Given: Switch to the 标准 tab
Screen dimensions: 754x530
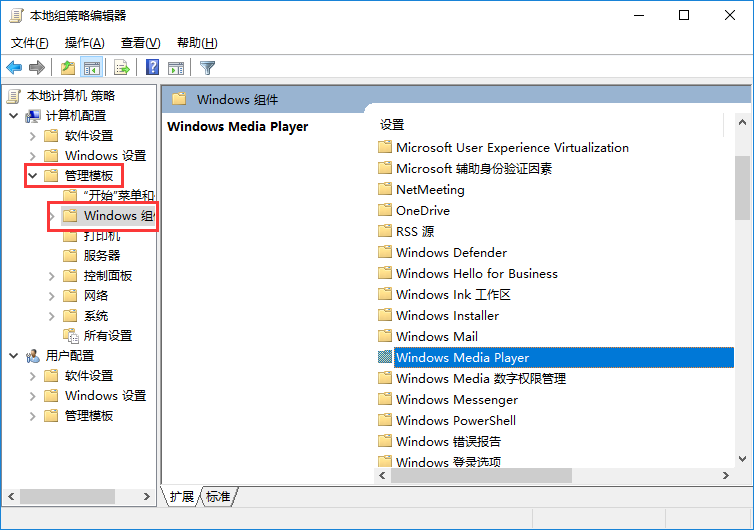Looking at the screenshot, I should [217, 497].
